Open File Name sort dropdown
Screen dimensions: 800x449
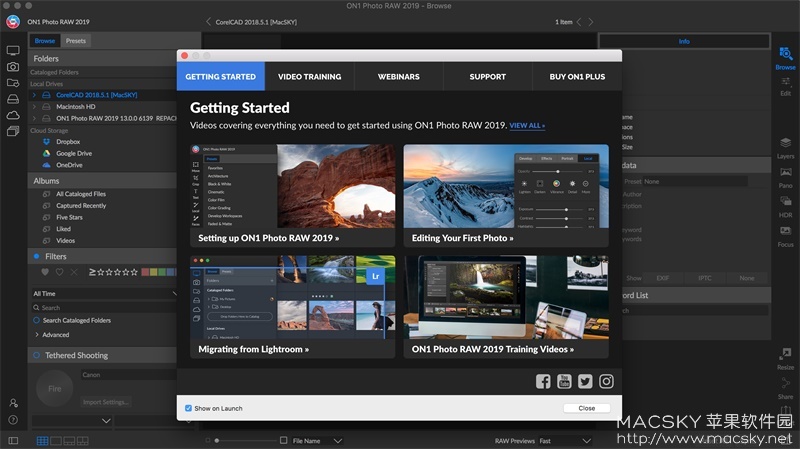pyautogui.click(x=317, y=440)
